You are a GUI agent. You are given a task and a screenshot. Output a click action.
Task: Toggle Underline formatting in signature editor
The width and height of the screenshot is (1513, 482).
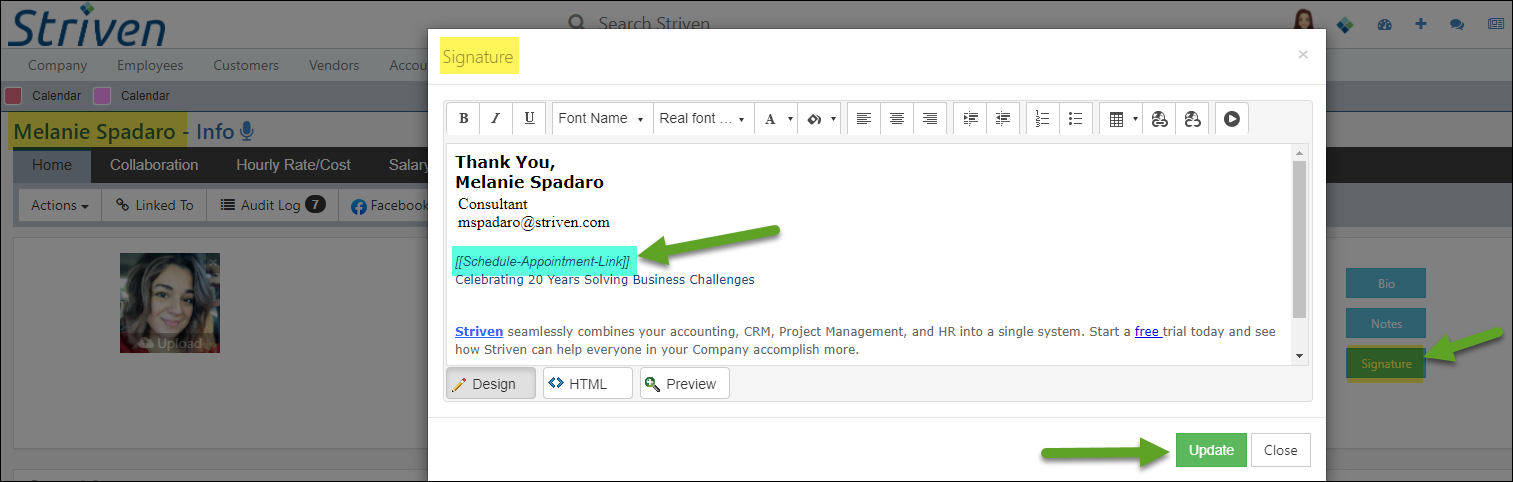point(529,118)
